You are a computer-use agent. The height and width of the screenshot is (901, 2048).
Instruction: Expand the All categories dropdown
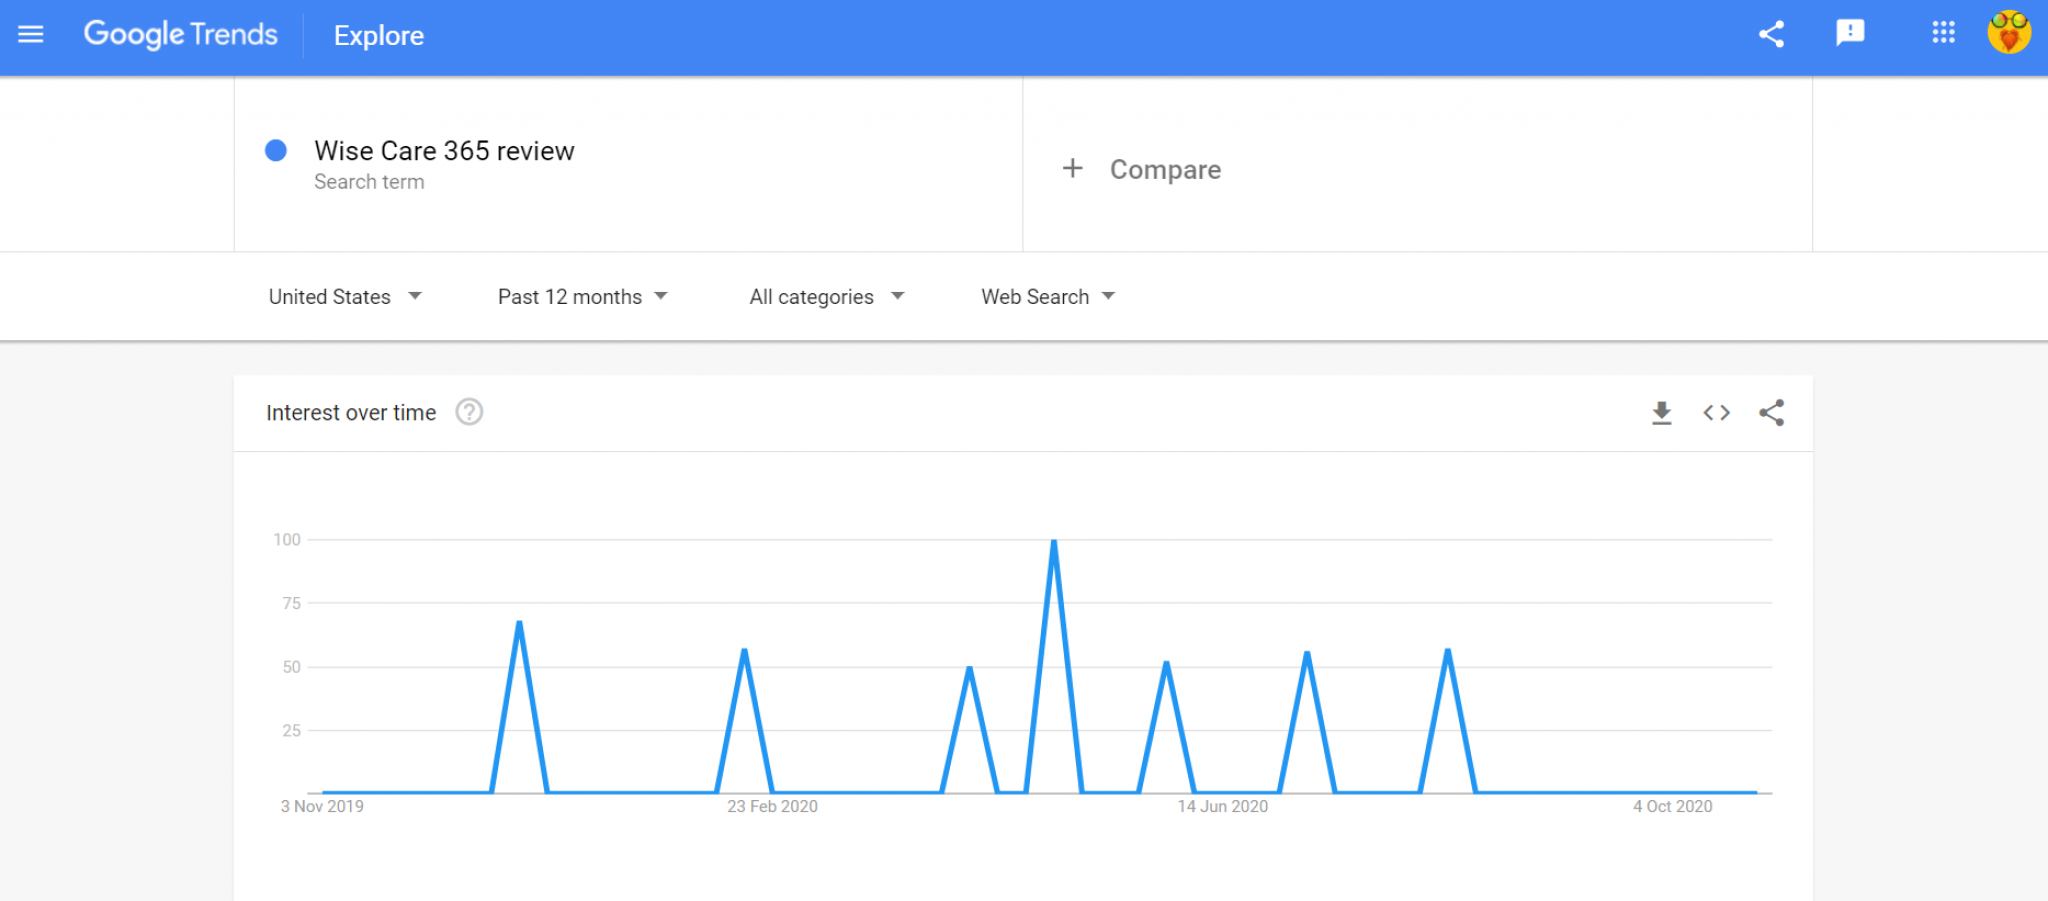tap(827, 297)
